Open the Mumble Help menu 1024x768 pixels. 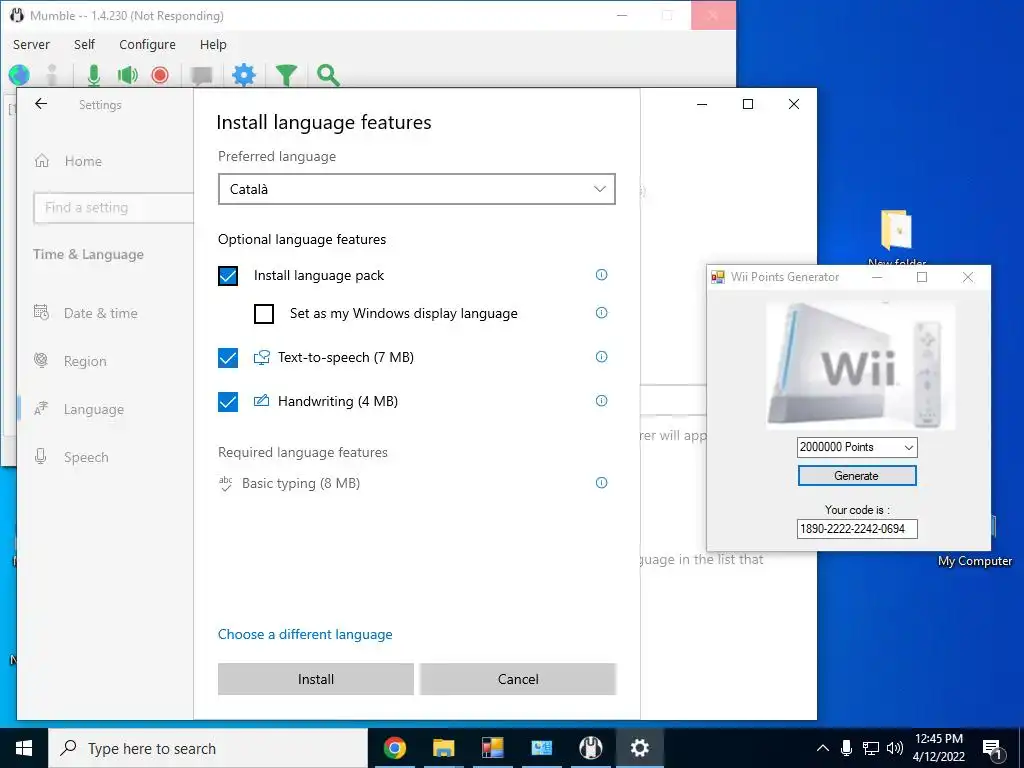pyautogui.click(x=213, y=44)
